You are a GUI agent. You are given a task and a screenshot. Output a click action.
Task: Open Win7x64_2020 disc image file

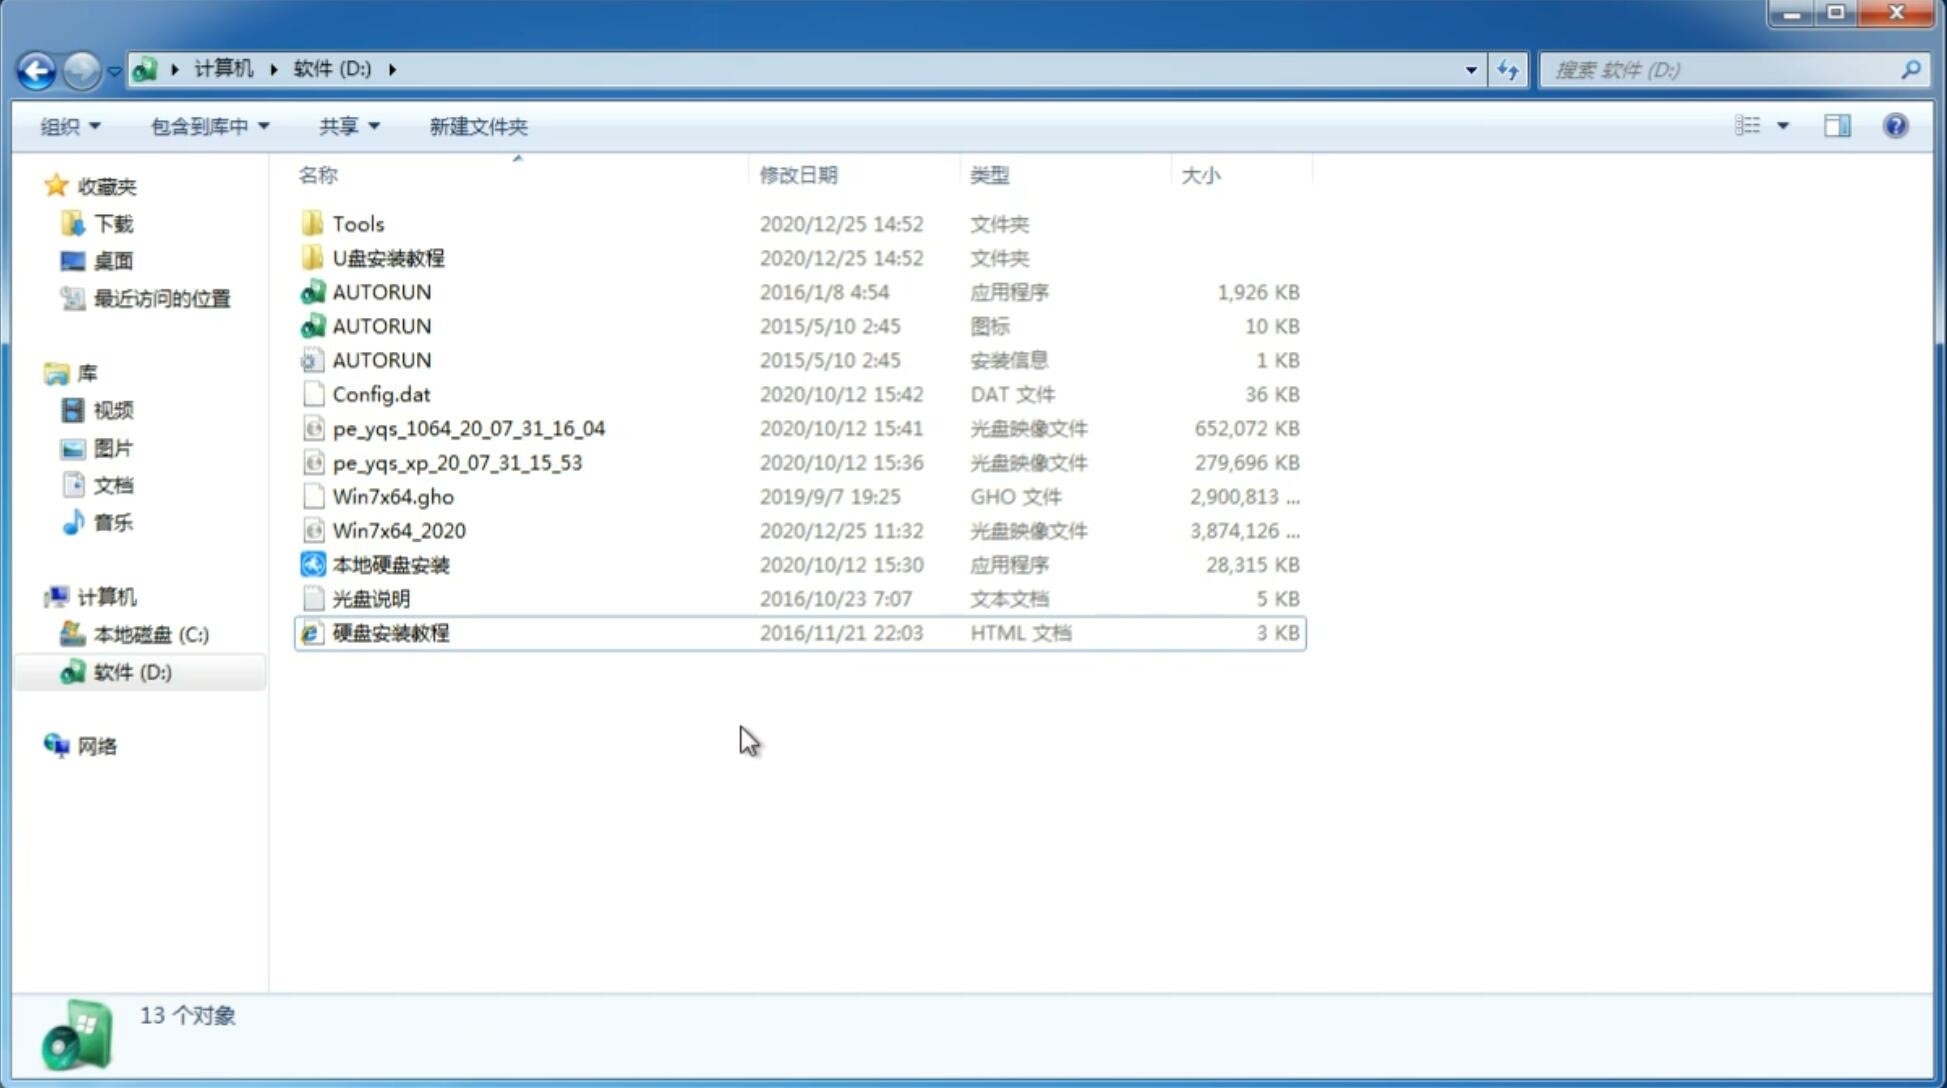400,531
